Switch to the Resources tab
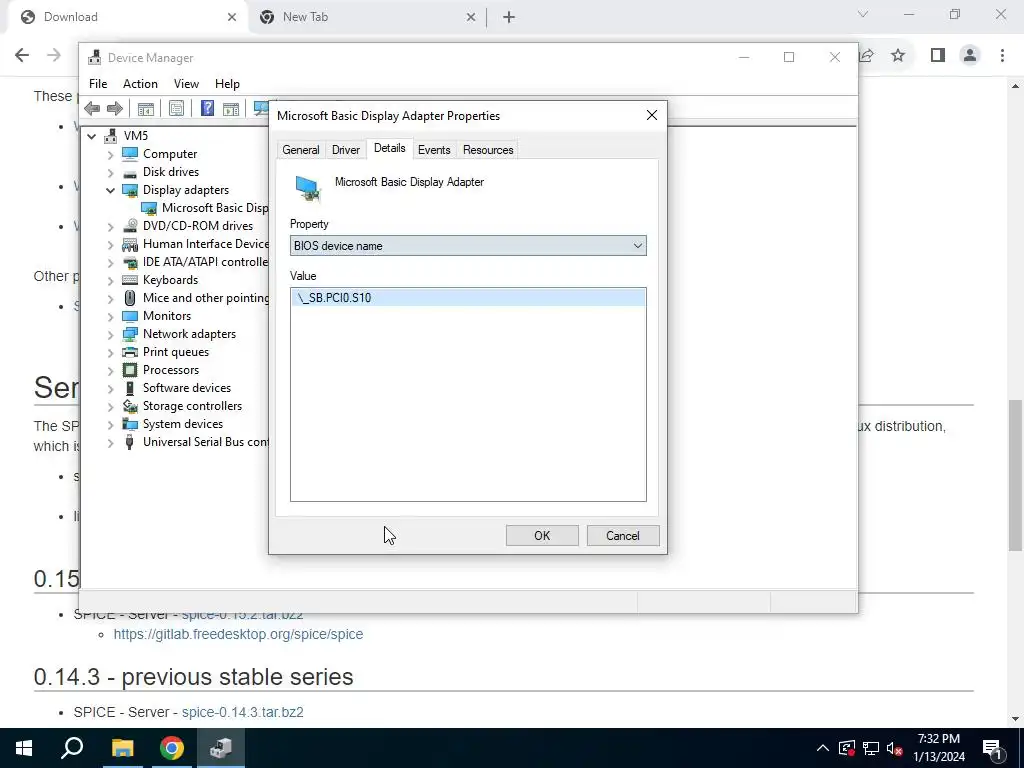This screenshot has height=768, width=1024. click(x=488, y=150)
